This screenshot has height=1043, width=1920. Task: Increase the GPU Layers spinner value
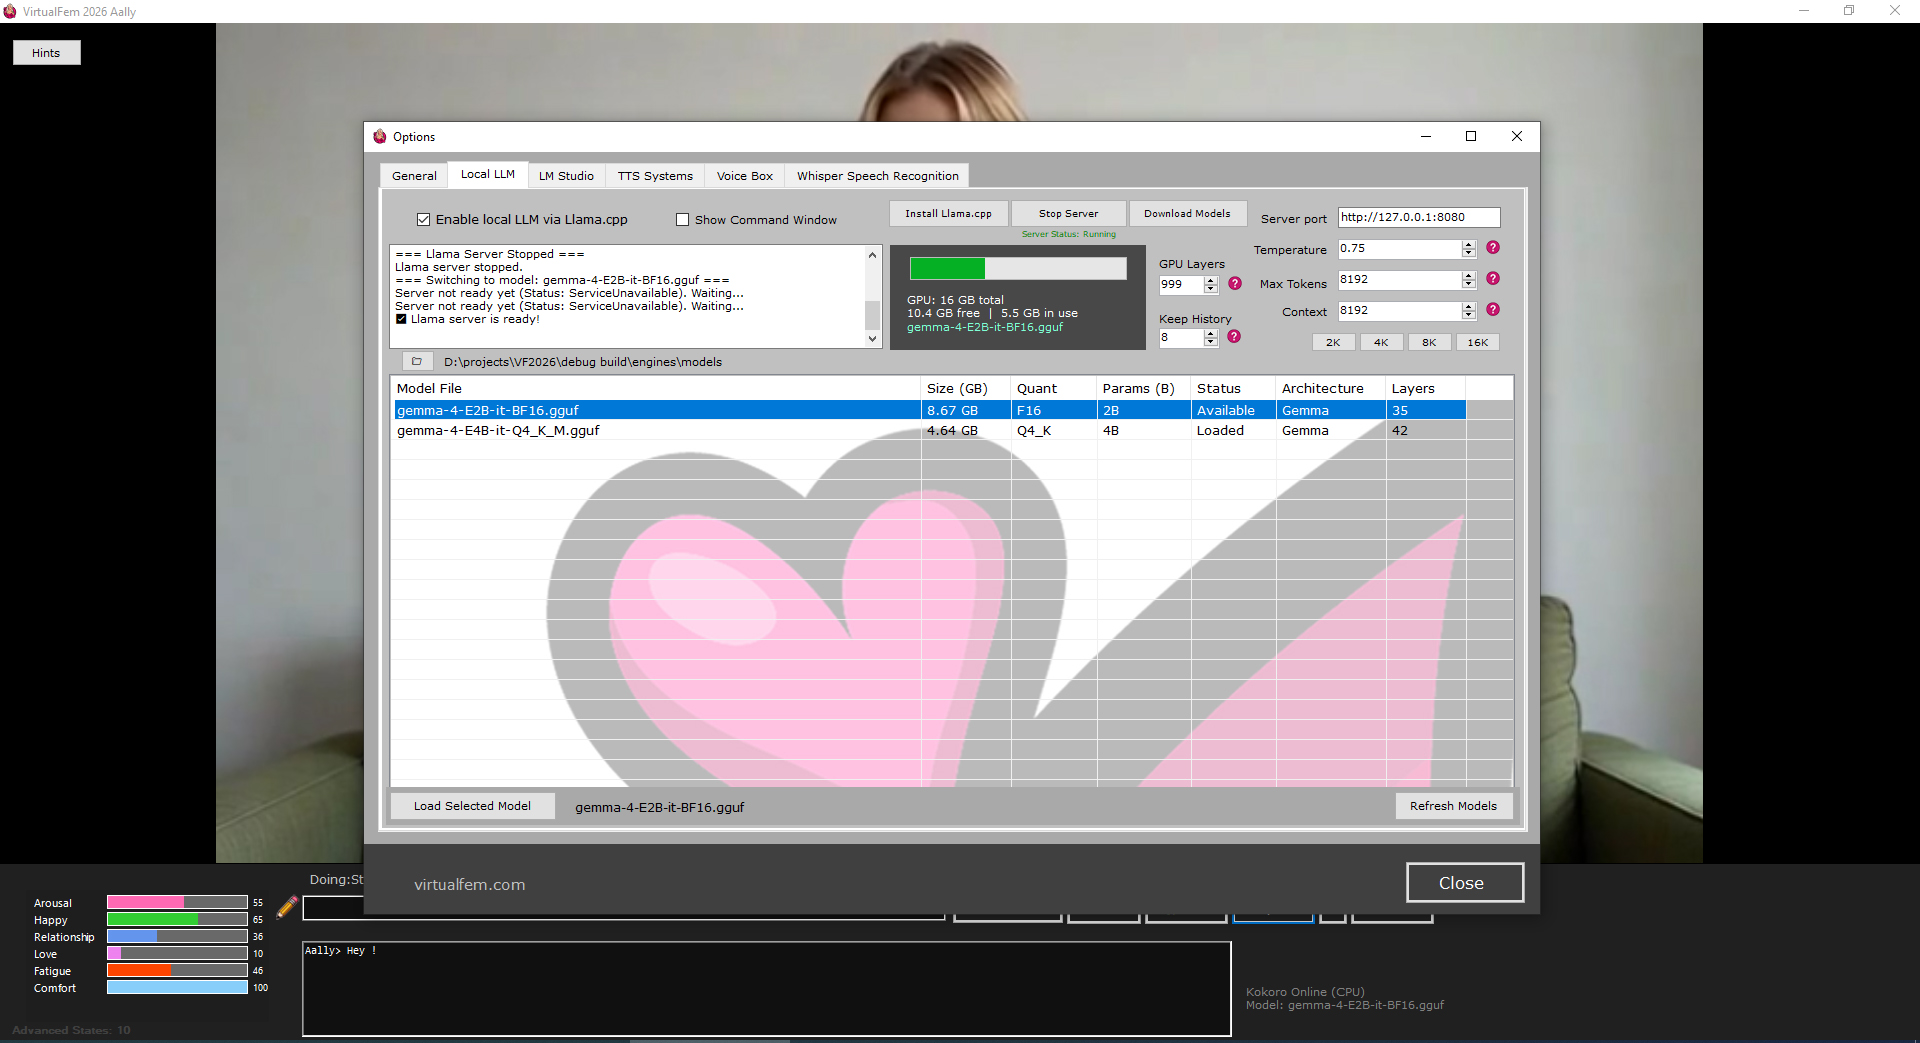pos(1211,280)
